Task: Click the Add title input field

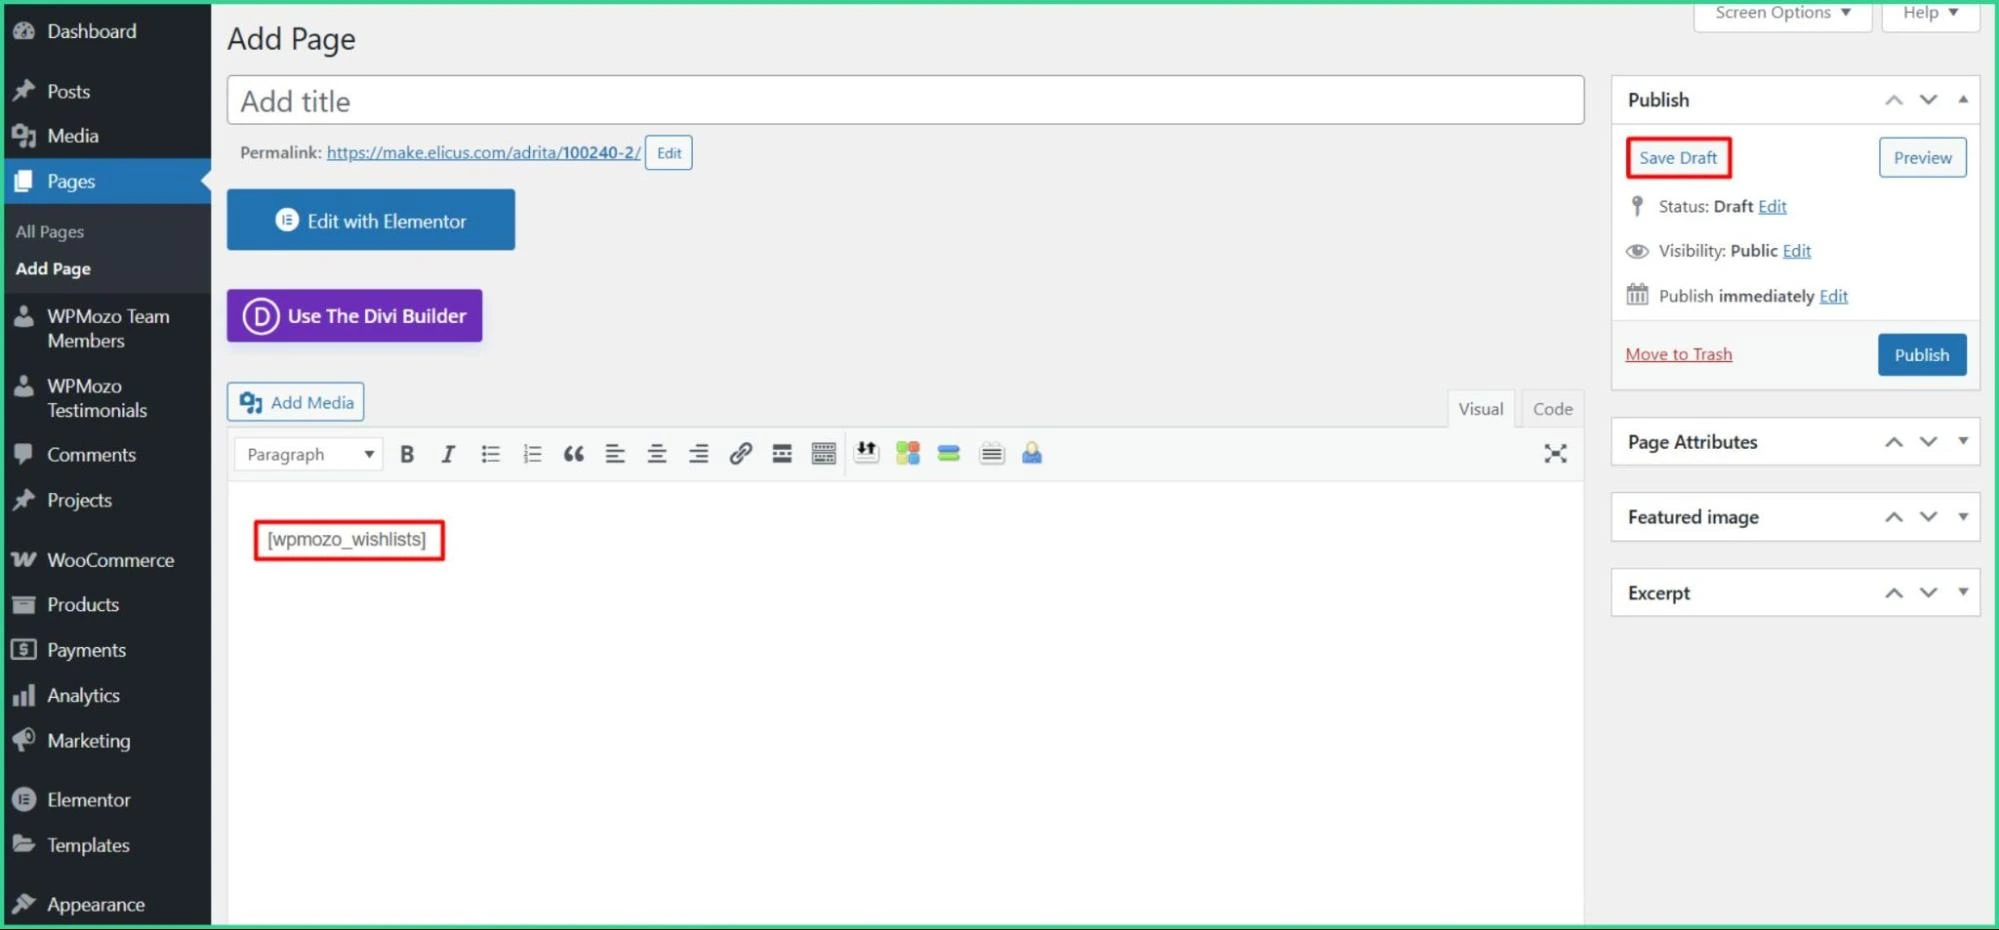Action: (905, 101)
